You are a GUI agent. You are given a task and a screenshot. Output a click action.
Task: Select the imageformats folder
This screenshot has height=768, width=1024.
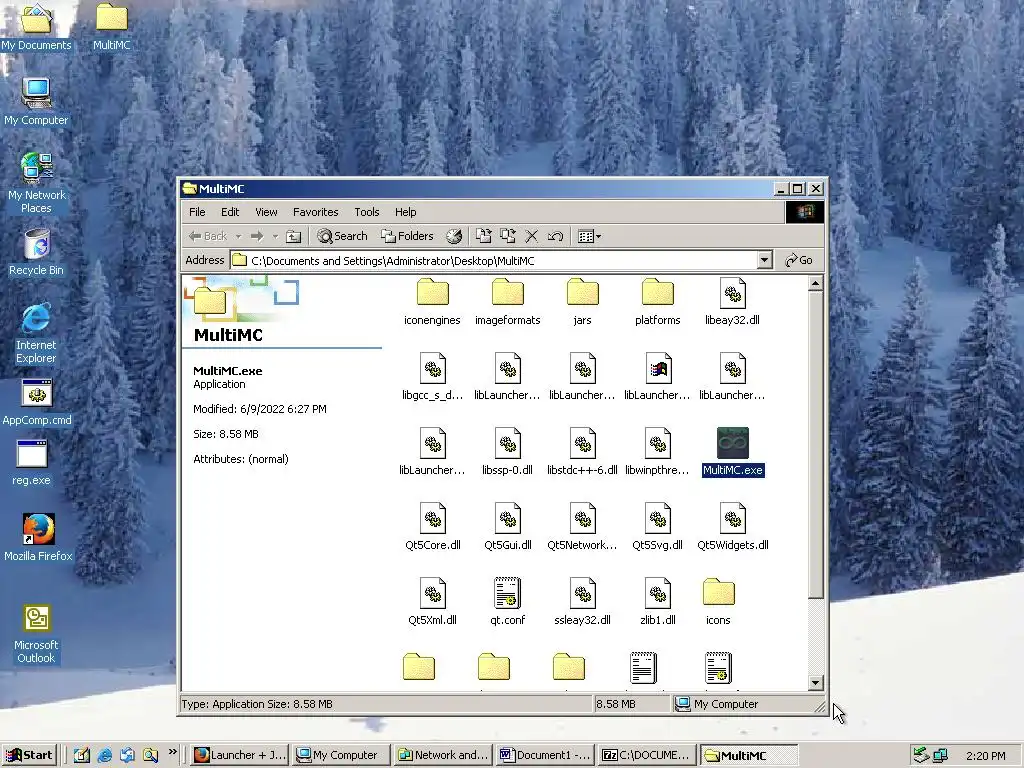coord(507,302)
